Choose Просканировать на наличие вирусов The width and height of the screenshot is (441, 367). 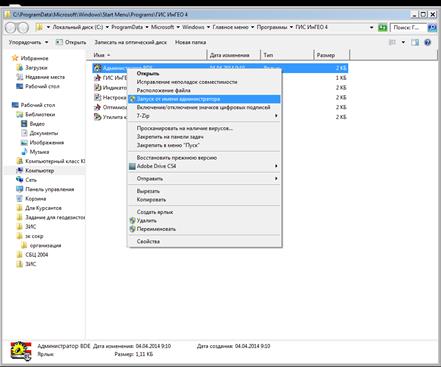204,128
